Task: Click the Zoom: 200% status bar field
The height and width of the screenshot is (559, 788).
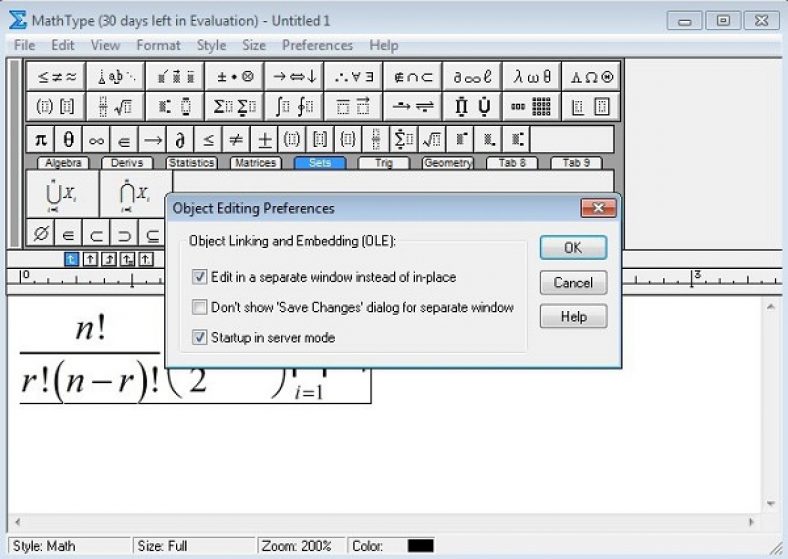Action: (x=301, y=546)
